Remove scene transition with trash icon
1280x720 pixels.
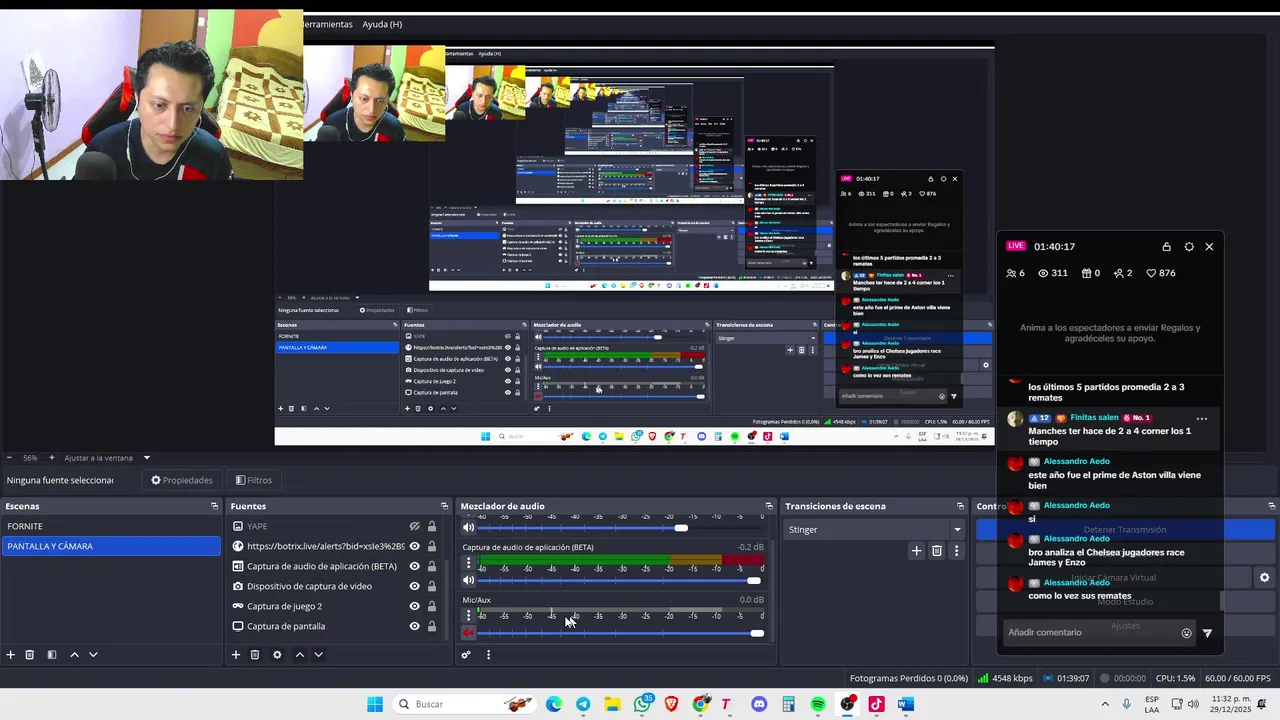click(x=937, y=550)
